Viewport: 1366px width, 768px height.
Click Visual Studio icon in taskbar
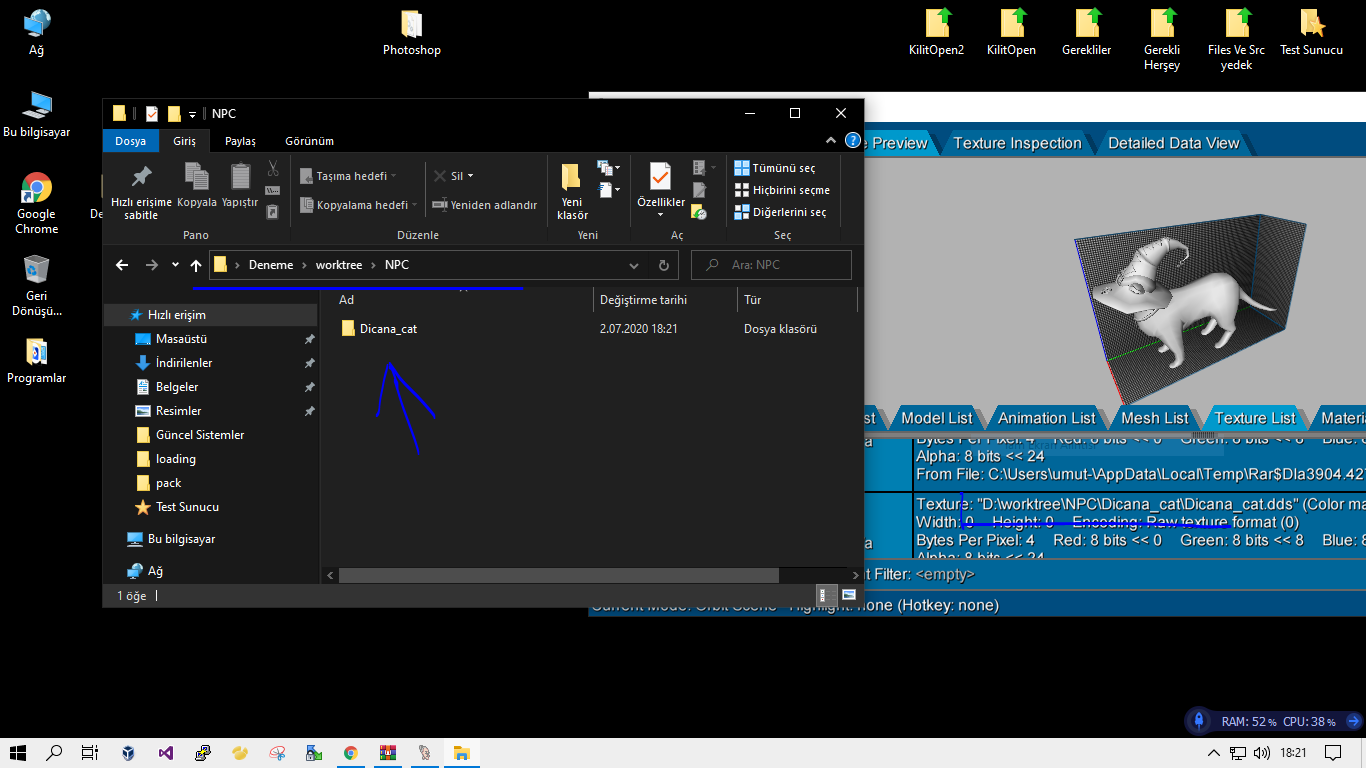pyautogui.click(x=165, y=753)
